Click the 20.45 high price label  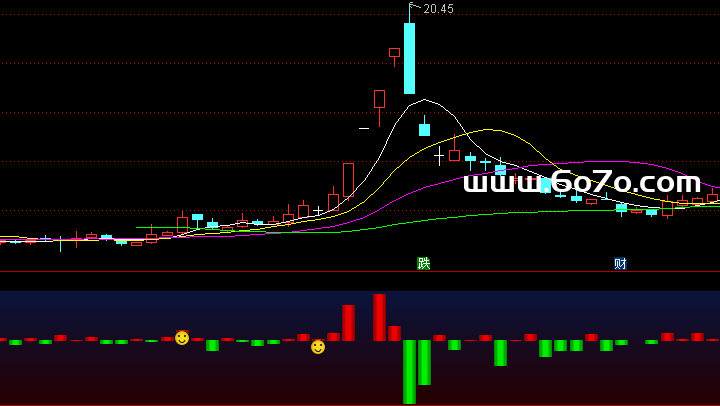pos(438,9)
